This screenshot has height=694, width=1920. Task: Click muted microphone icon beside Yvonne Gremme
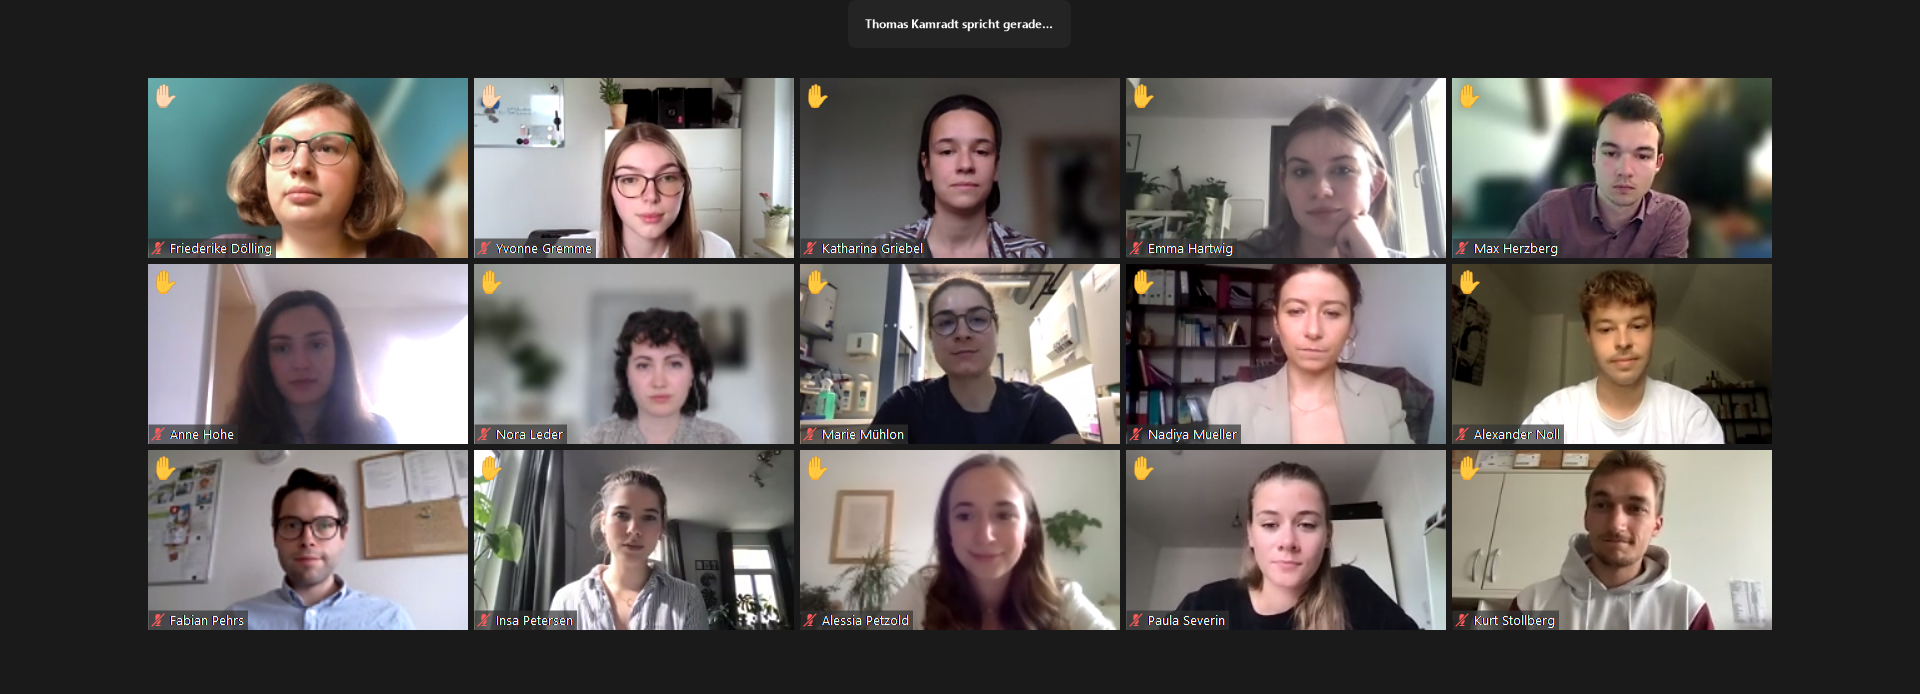point(484,248)
